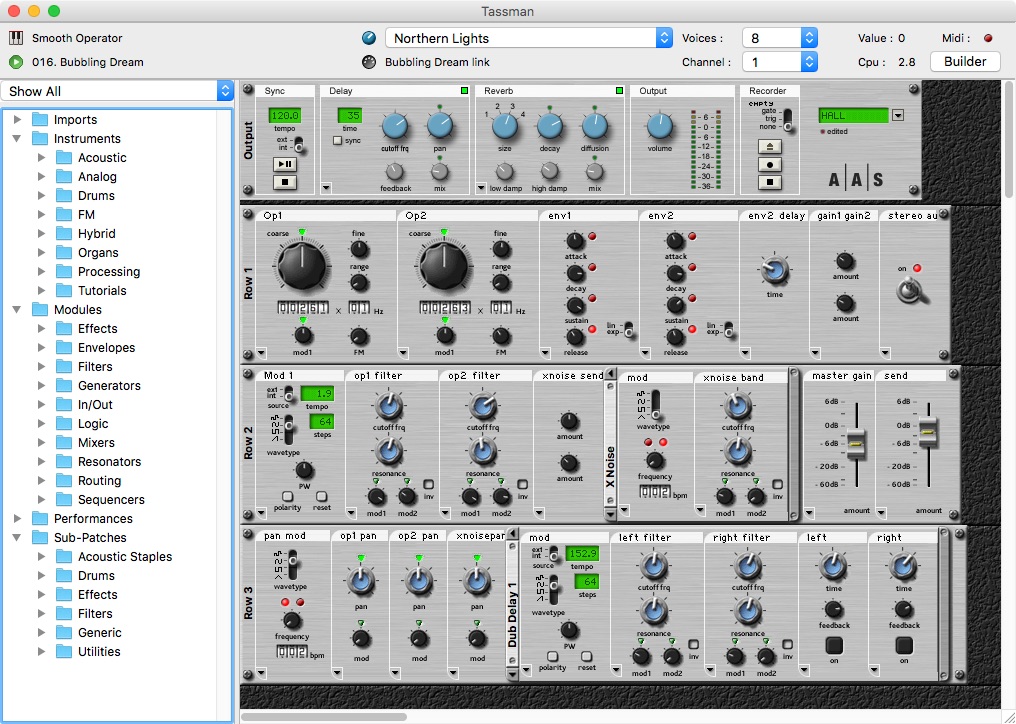Click the Recorder record button
Screen dimensions: 1016x724
pyautogui.click(x=770, y=164)
